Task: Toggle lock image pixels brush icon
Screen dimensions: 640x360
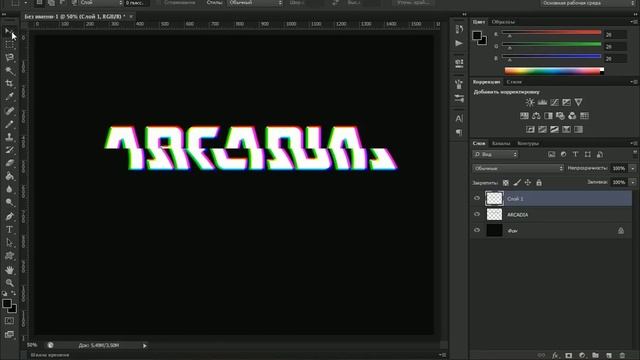Action: click(517, 183)
